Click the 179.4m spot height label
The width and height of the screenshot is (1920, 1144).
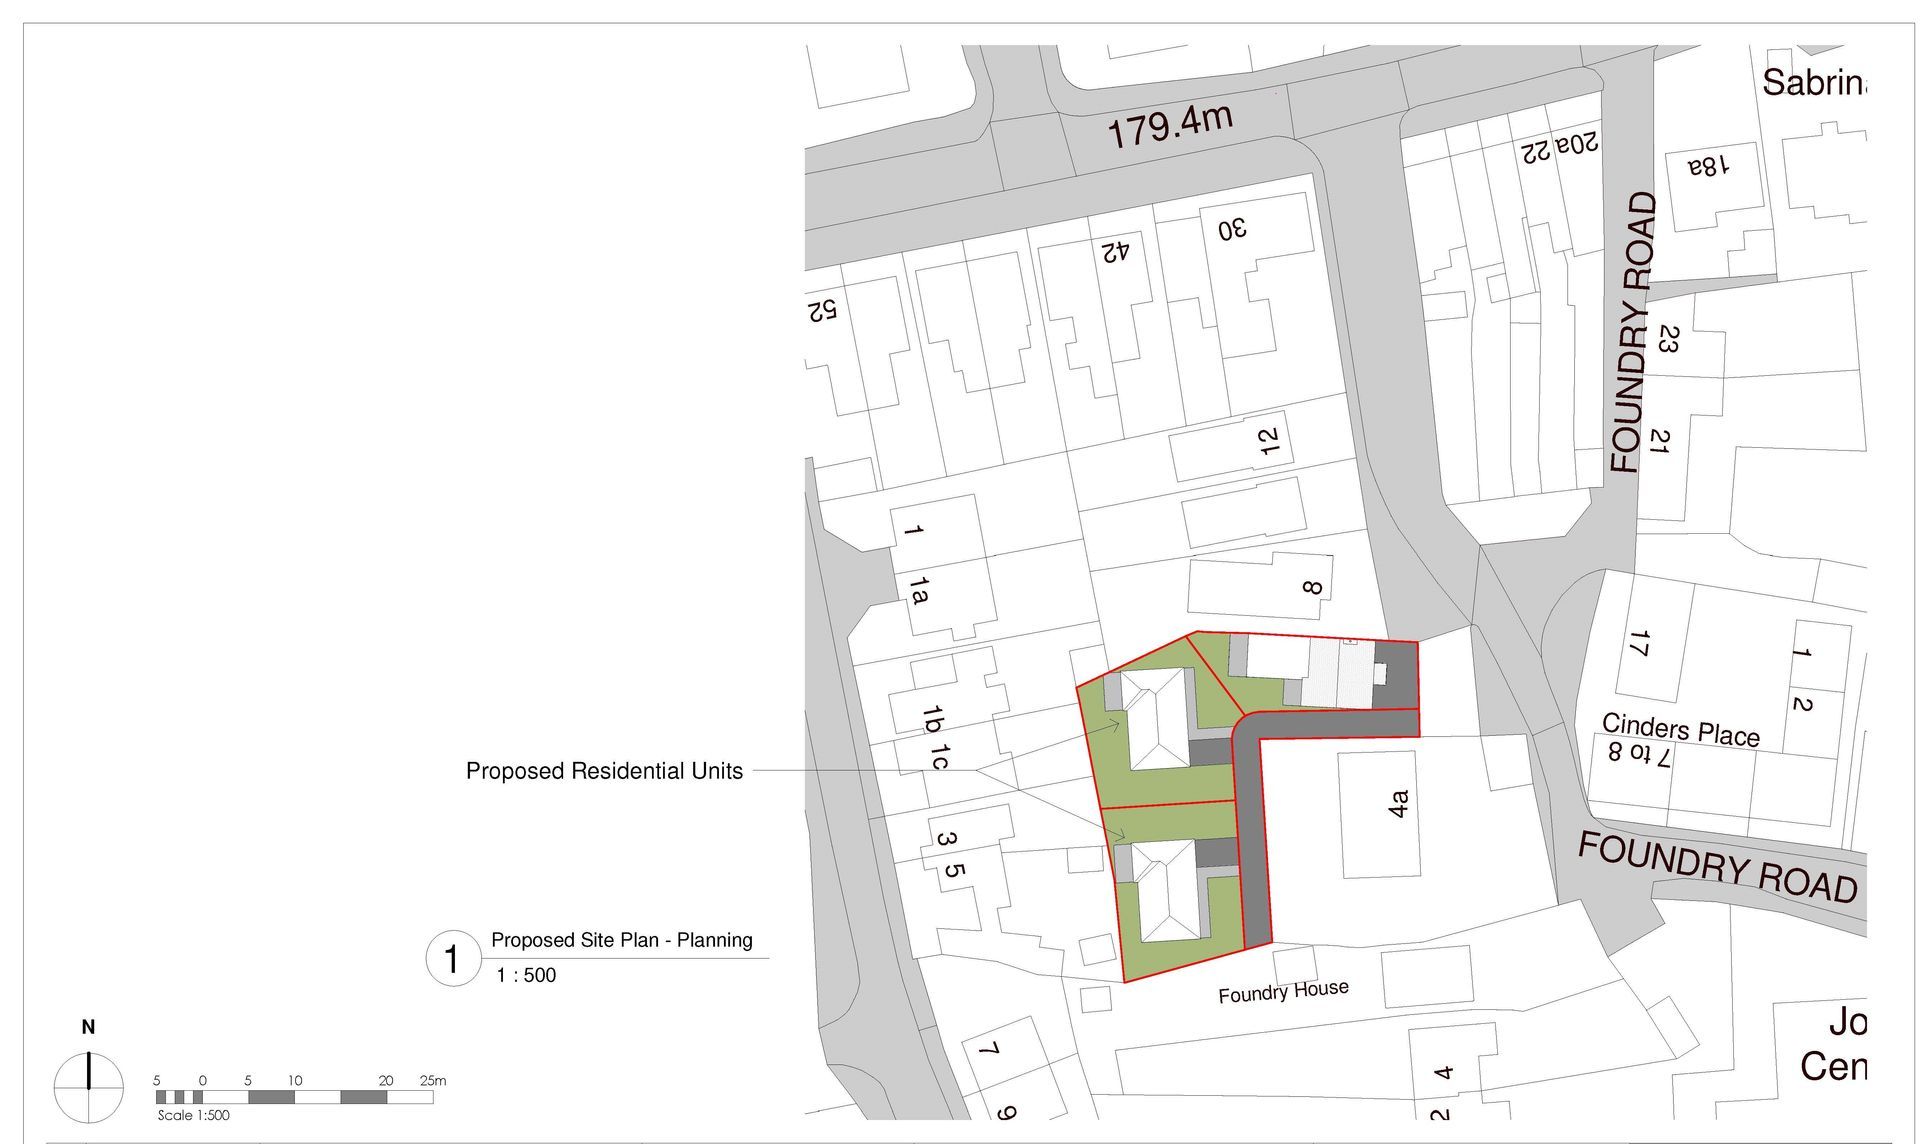click(x=1169, y=125)
